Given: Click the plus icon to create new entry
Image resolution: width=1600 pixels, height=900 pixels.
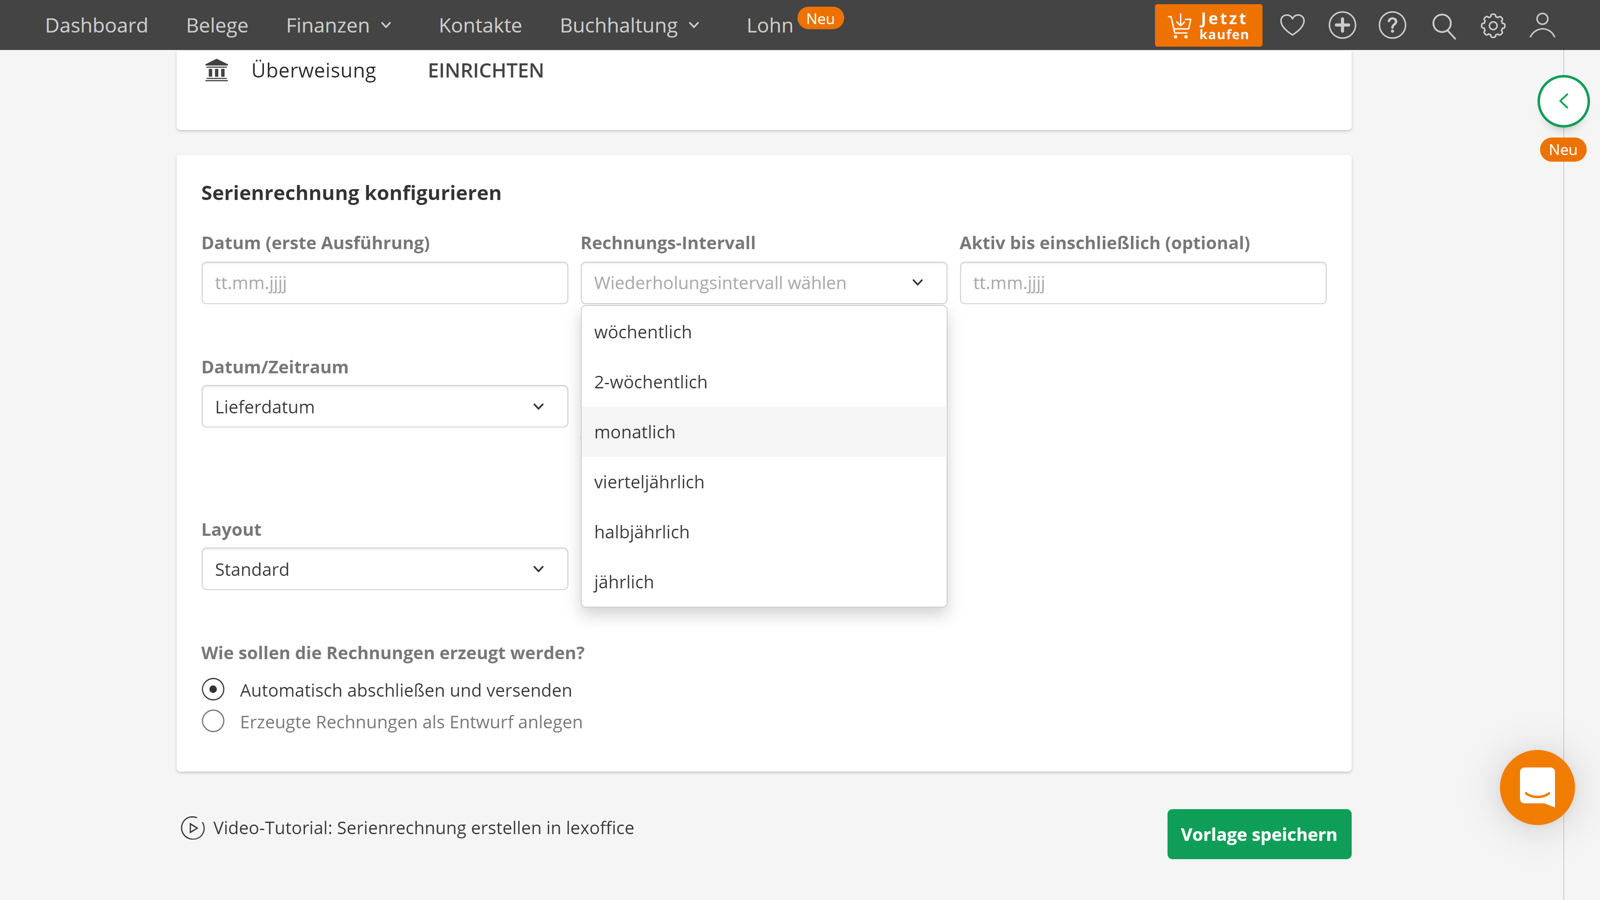Looking at the screenshot, I should coord(1342,25).
